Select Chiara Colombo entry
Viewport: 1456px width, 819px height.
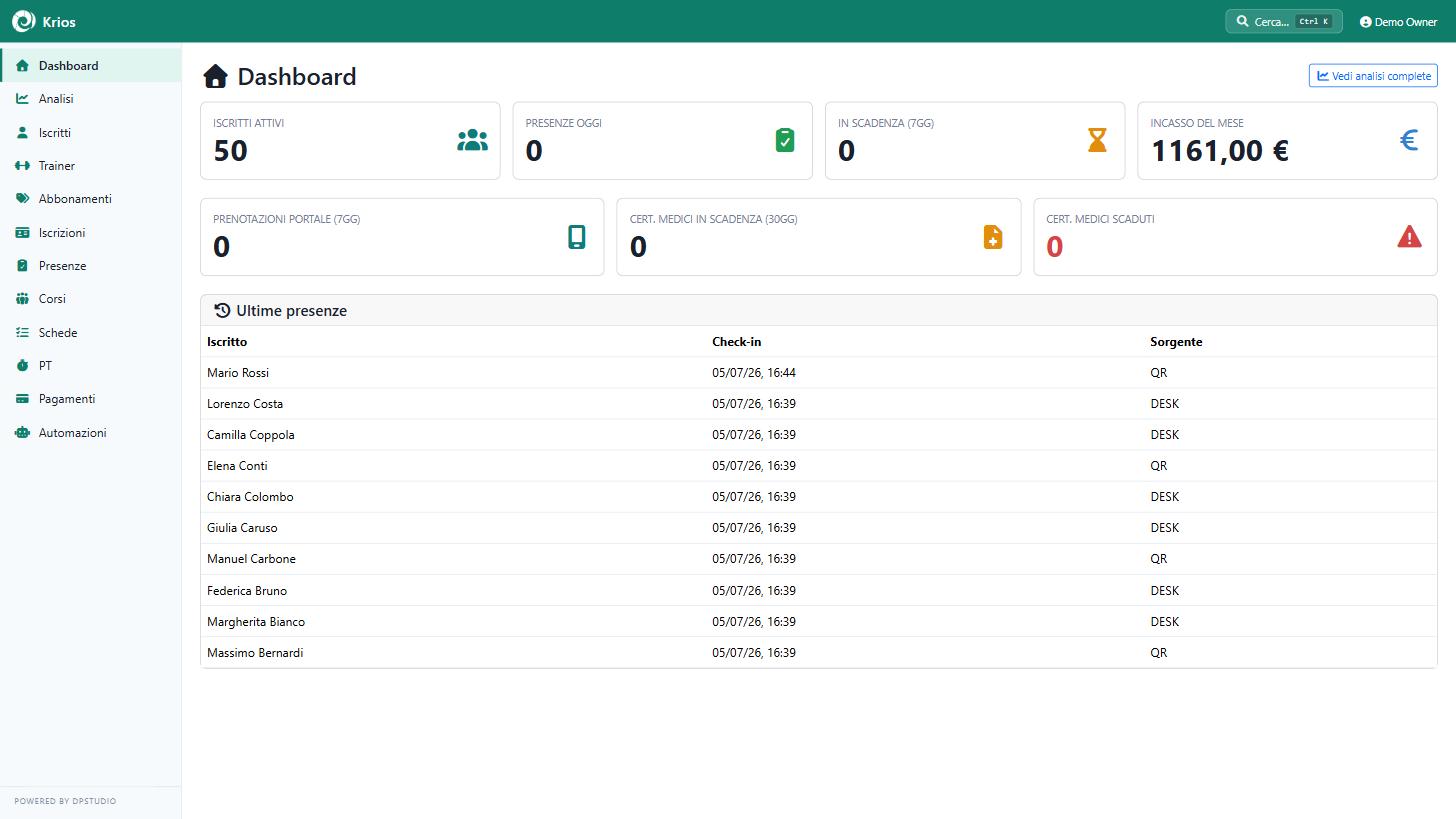[x=250, y=497]
